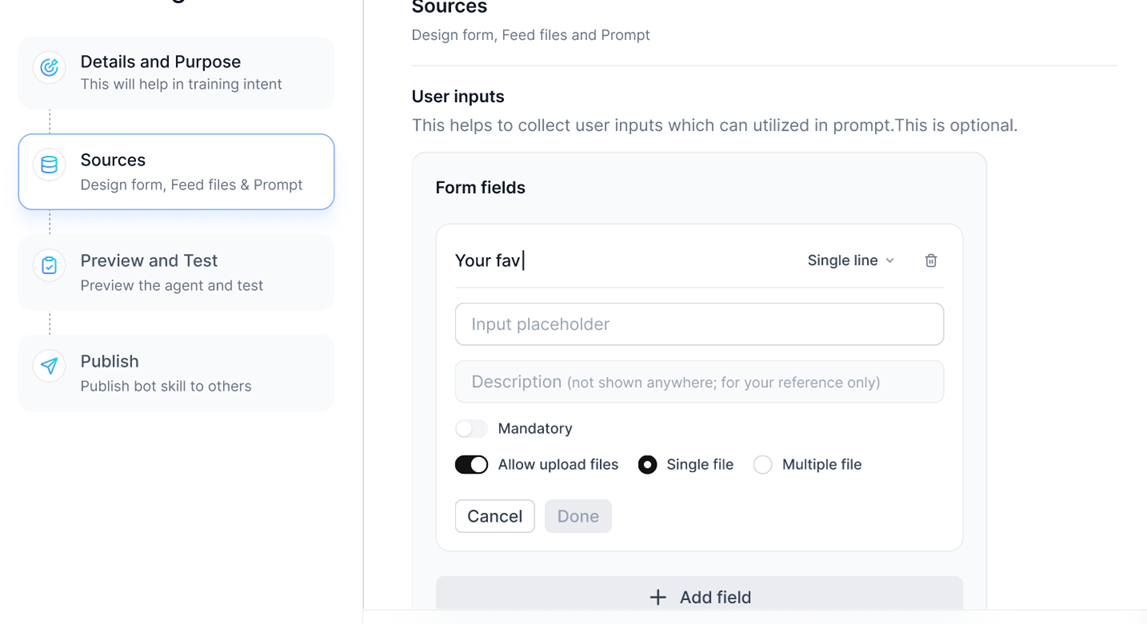
Task: Click the database icon for Sources
Action: pos(49,165)
